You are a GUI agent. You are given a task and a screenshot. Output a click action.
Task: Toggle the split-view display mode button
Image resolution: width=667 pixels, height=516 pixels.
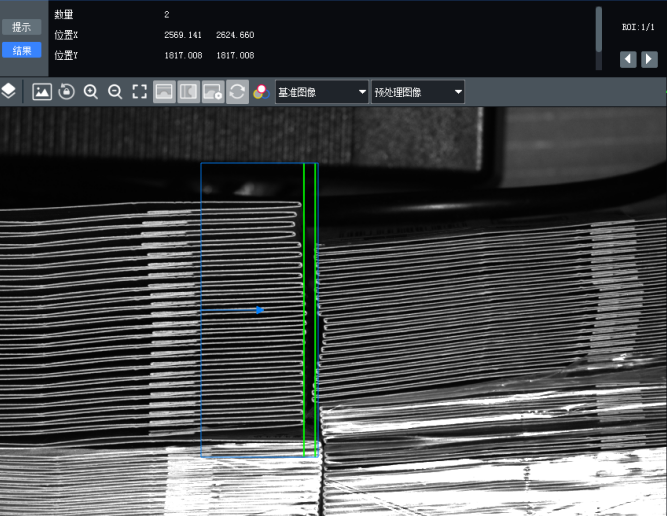(188, 92)
